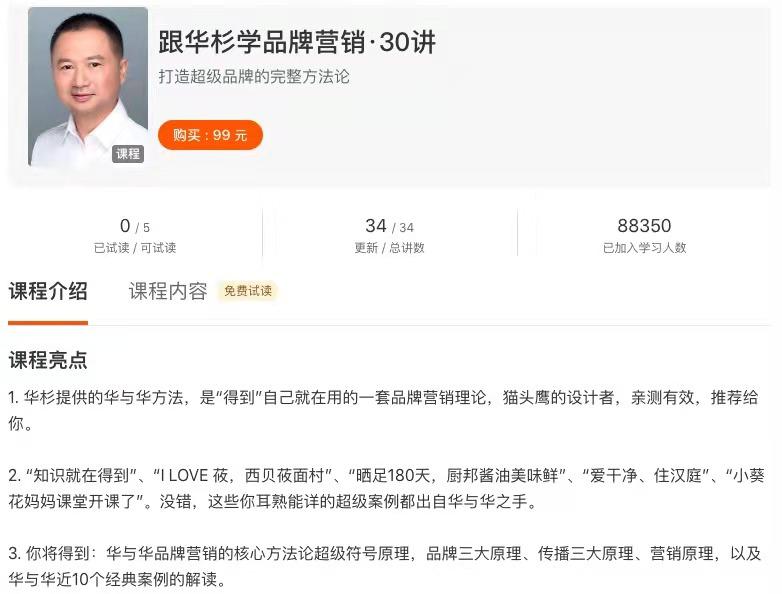This screenshot has width=782, height=594.
Task: Click the 免费试读 tag
Action: [248, 291]
